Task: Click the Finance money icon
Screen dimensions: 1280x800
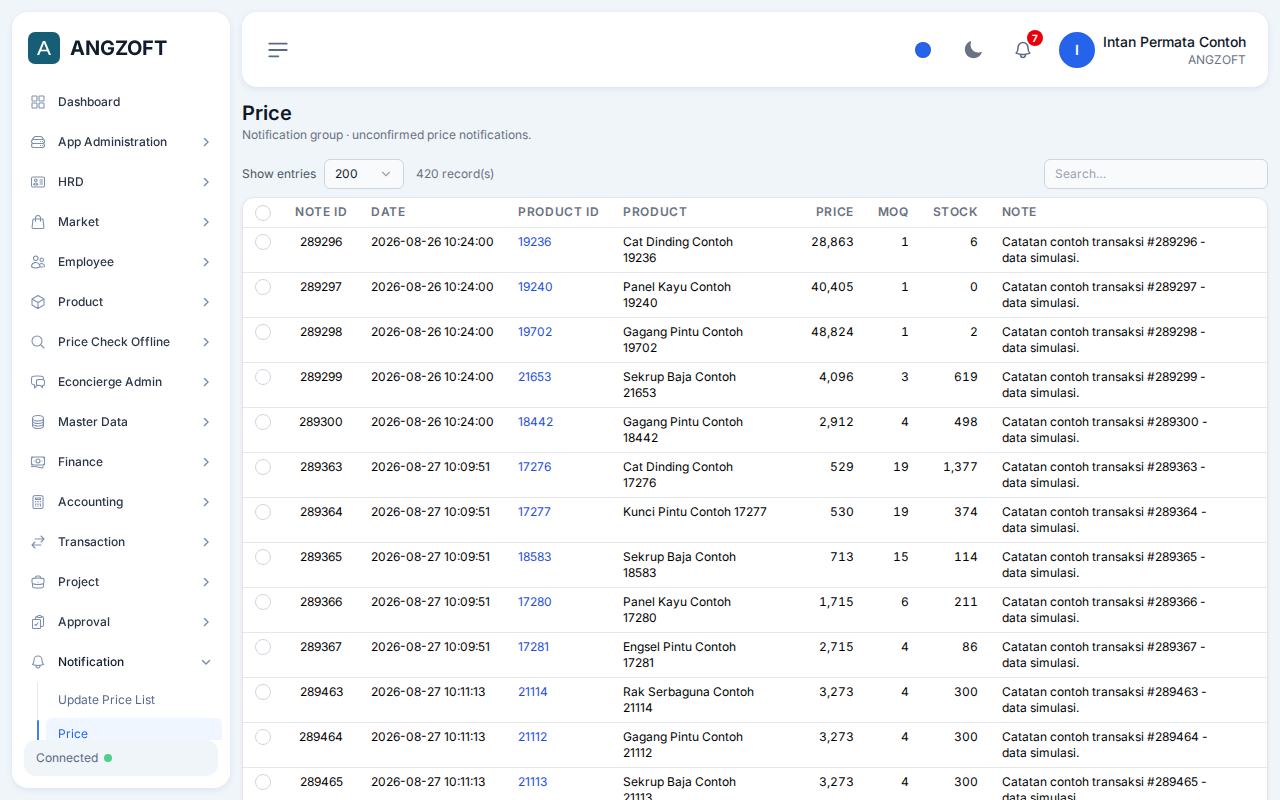Action: (x=38, y=462)
